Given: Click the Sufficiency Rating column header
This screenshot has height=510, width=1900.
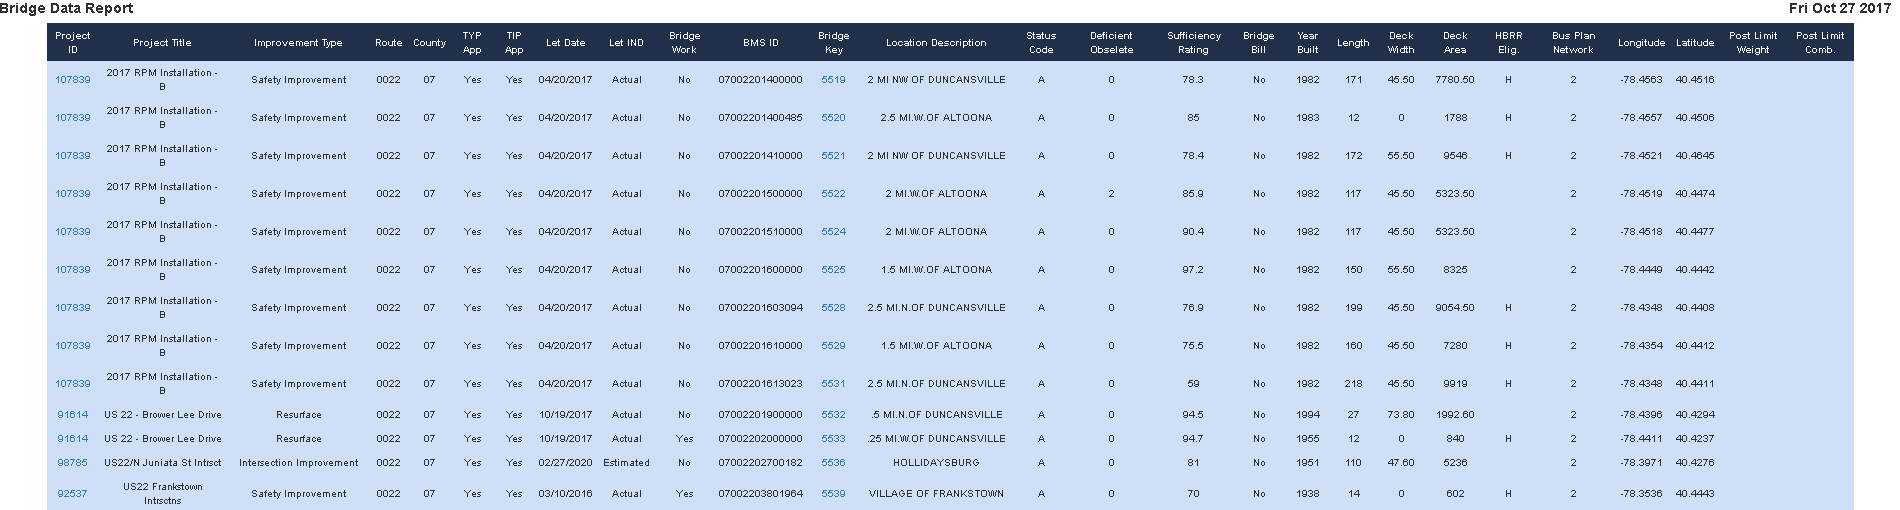Looking at the screenshot, I should pyautogui.click(x=1193, y=42).
